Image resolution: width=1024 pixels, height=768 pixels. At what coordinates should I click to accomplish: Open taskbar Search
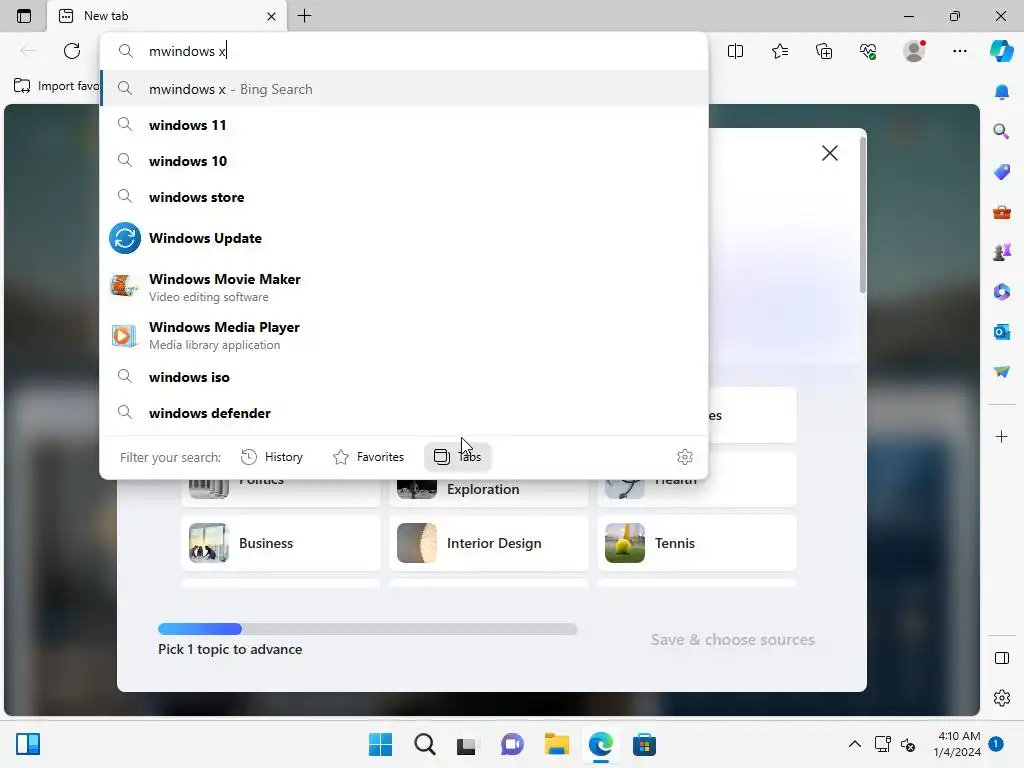[x=424, y=744]
